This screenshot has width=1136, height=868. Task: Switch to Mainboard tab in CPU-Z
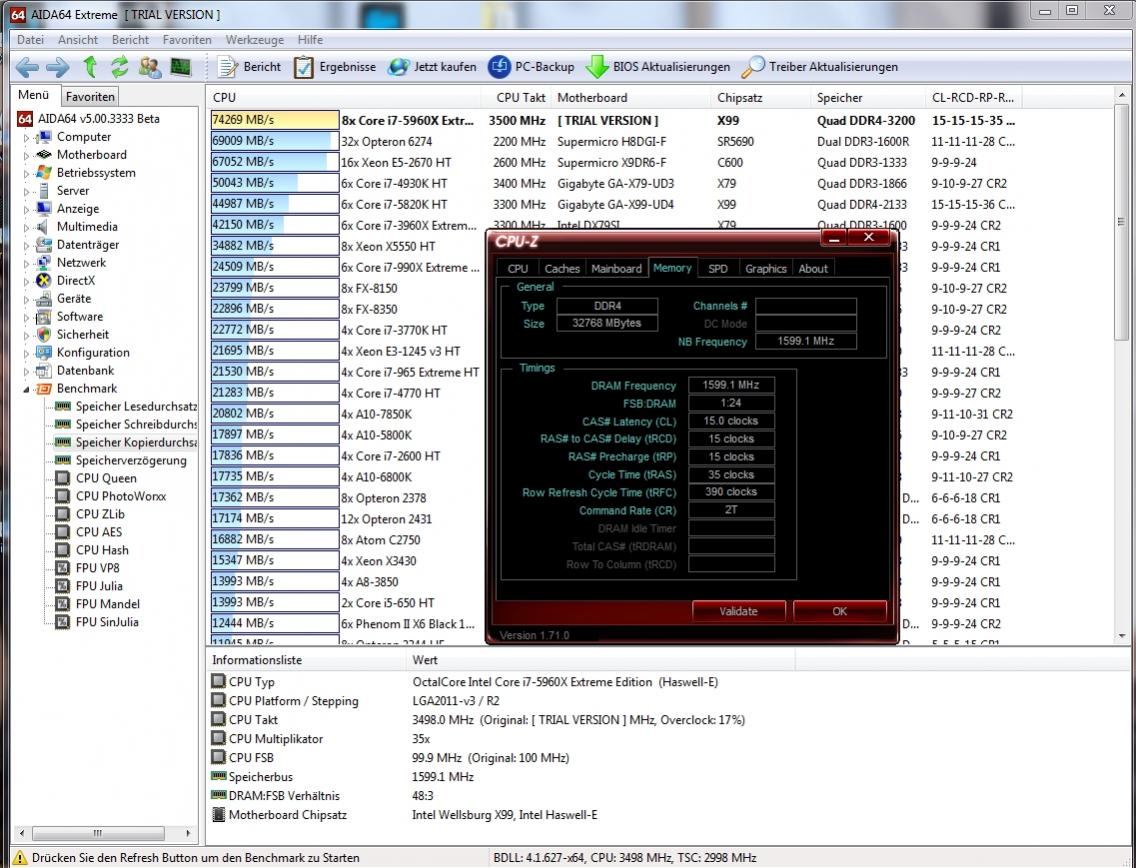pyautogui.click(x=617, y=269)
